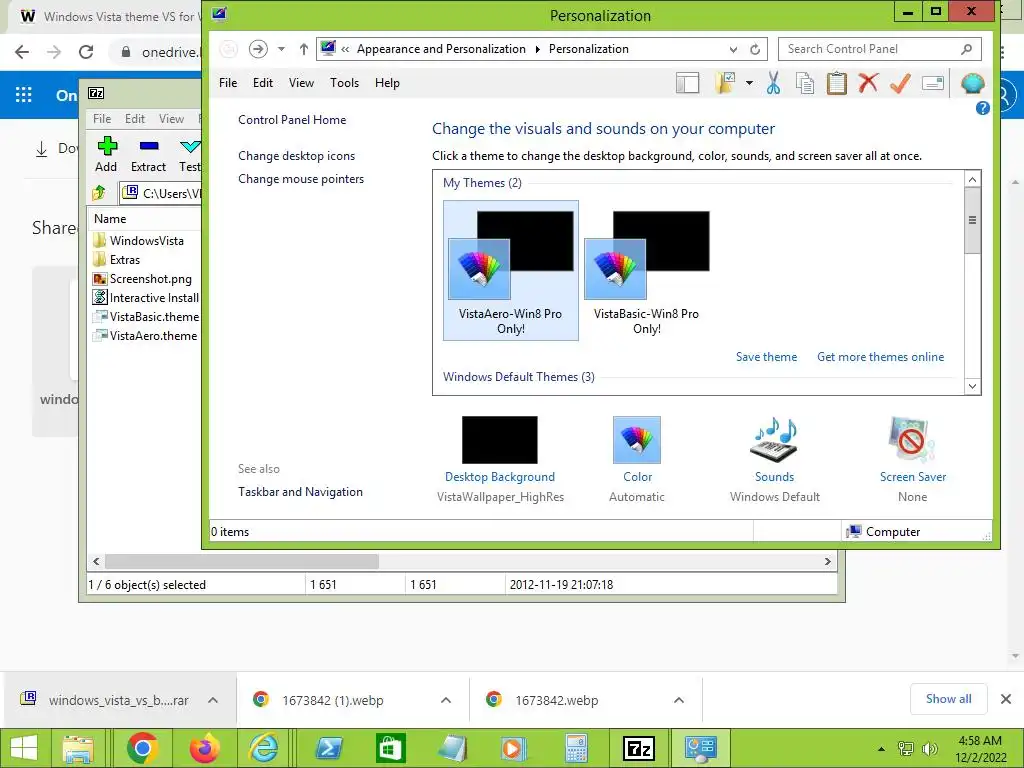Open Firefox from the taskbar
The width and height of the screenshot is (1024, 768).
pyautogui.click(x=204, y=748)
